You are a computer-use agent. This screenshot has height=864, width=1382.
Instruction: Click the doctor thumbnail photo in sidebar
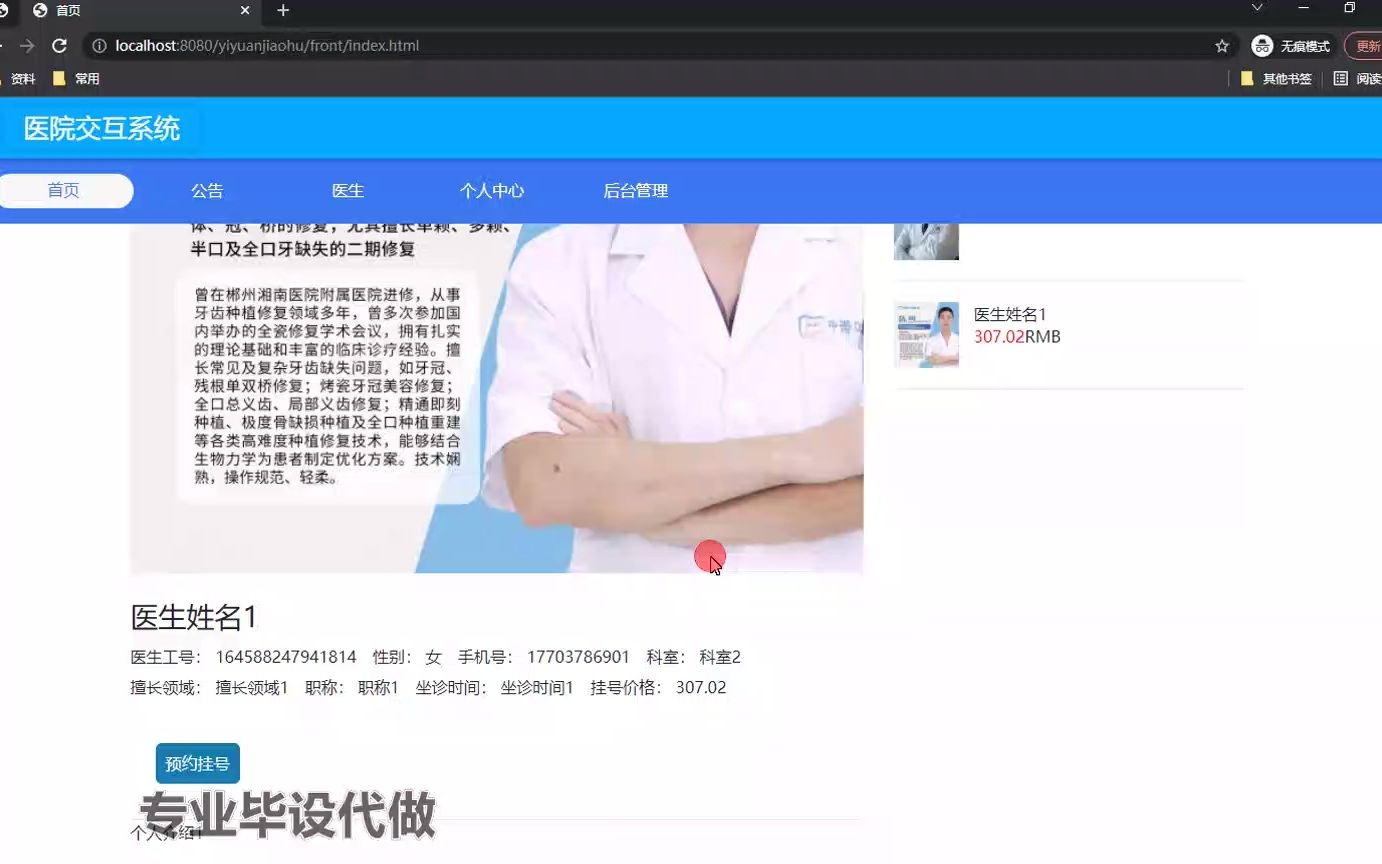(925, 334)
